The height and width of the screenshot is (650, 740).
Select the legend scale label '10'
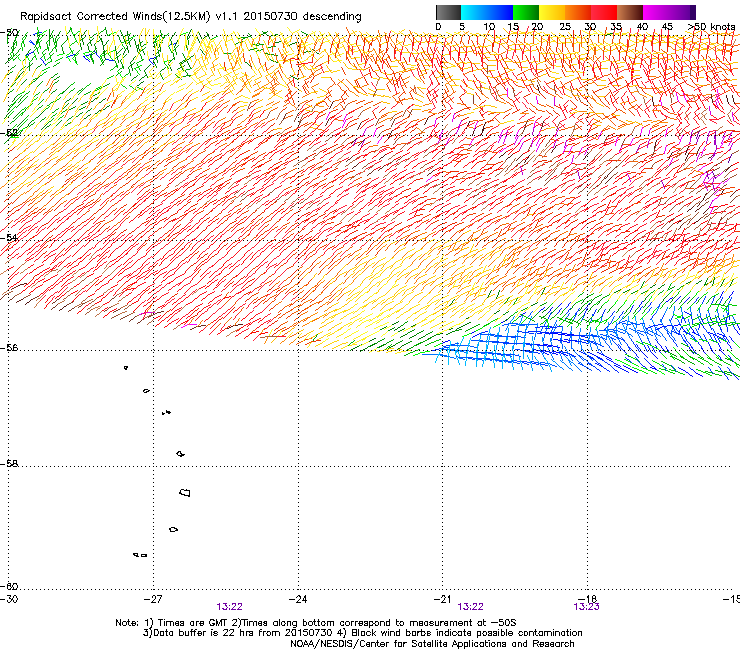coord(489,26)
